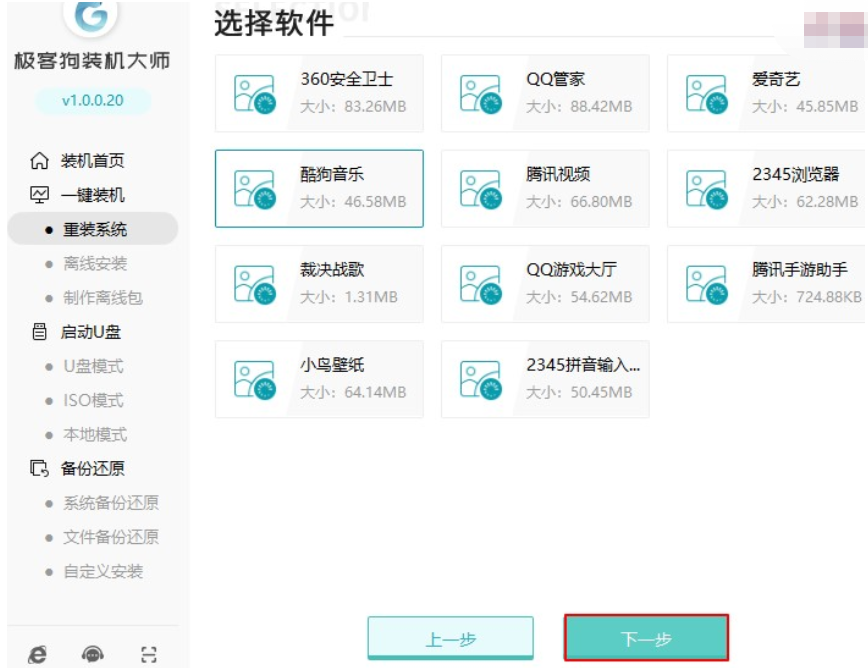This screenshot has width=868, height=668.
Task: Click the 腾讯视频 software icon
Action: pos(480,189)
